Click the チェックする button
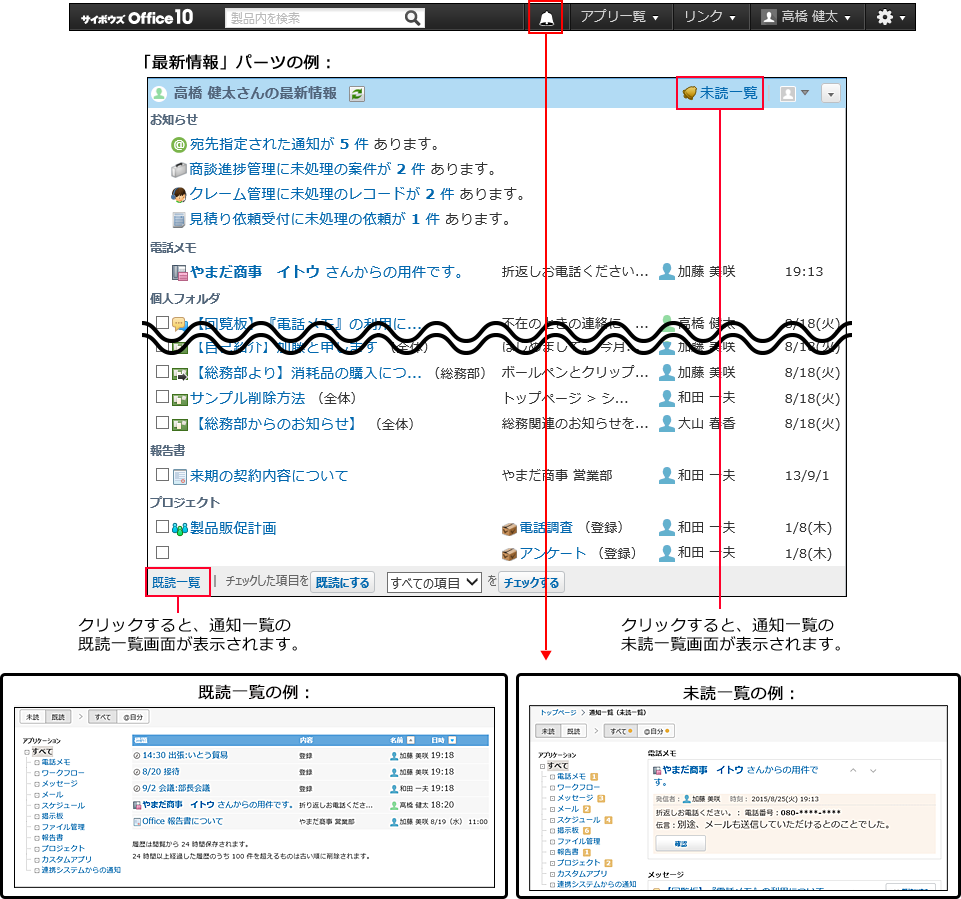 click(x=531, y=582)
